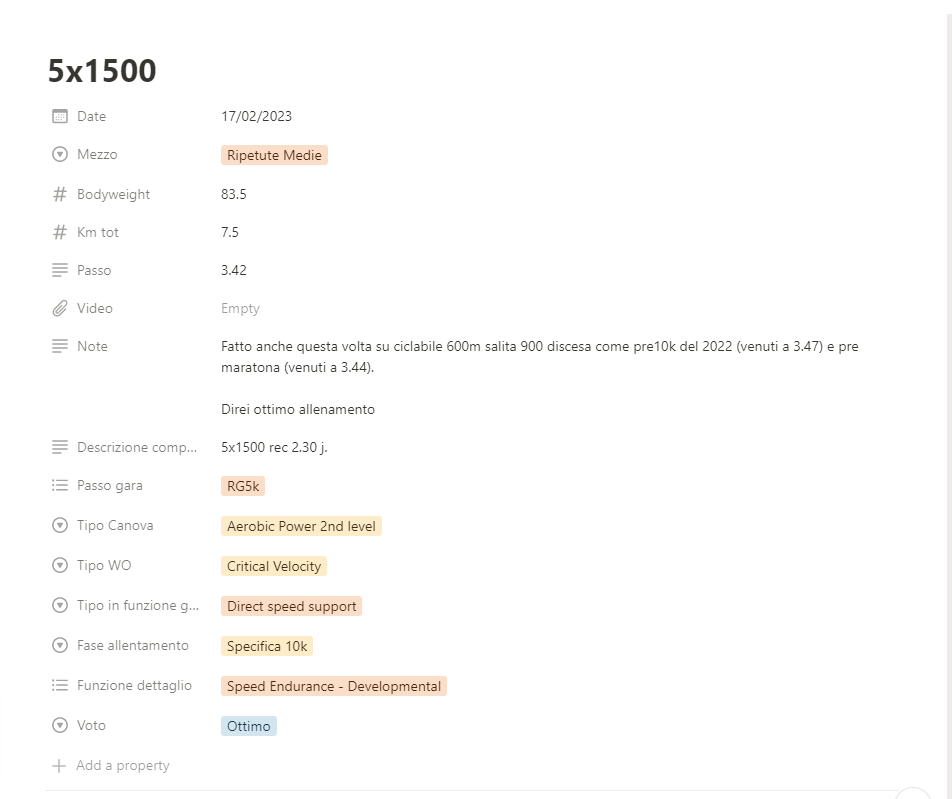
Task: Open the Speed Endurance - Developmental tag
Action: coord(334,687)
